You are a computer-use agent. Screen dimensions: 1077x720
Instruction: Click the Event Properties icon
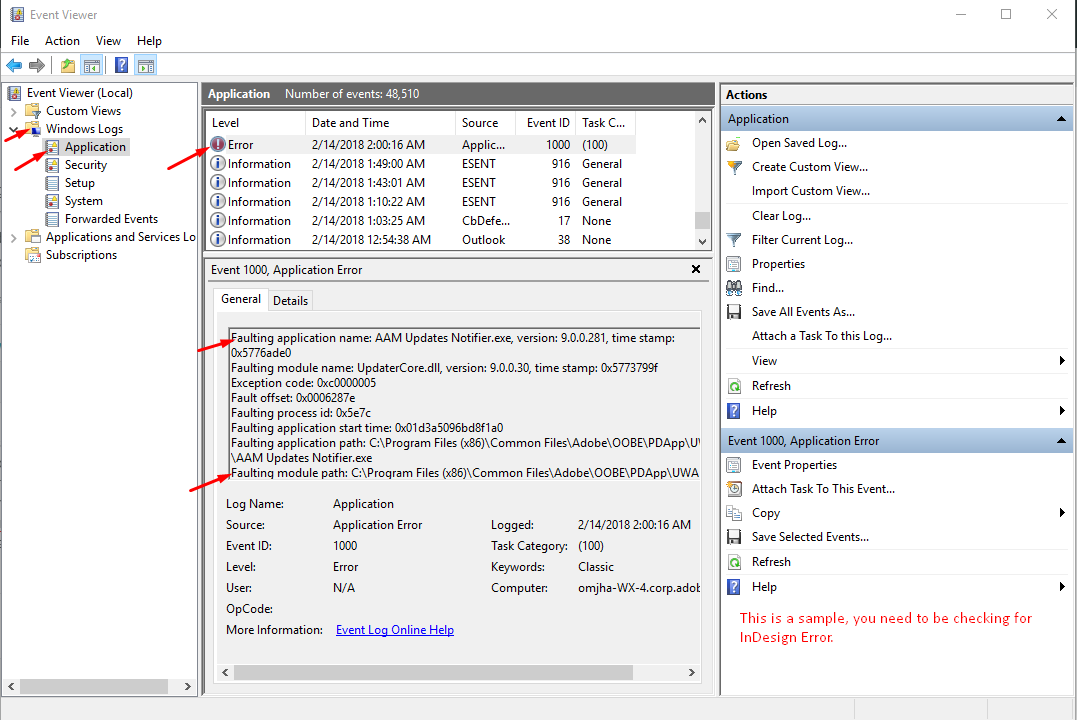click(733, 464)
